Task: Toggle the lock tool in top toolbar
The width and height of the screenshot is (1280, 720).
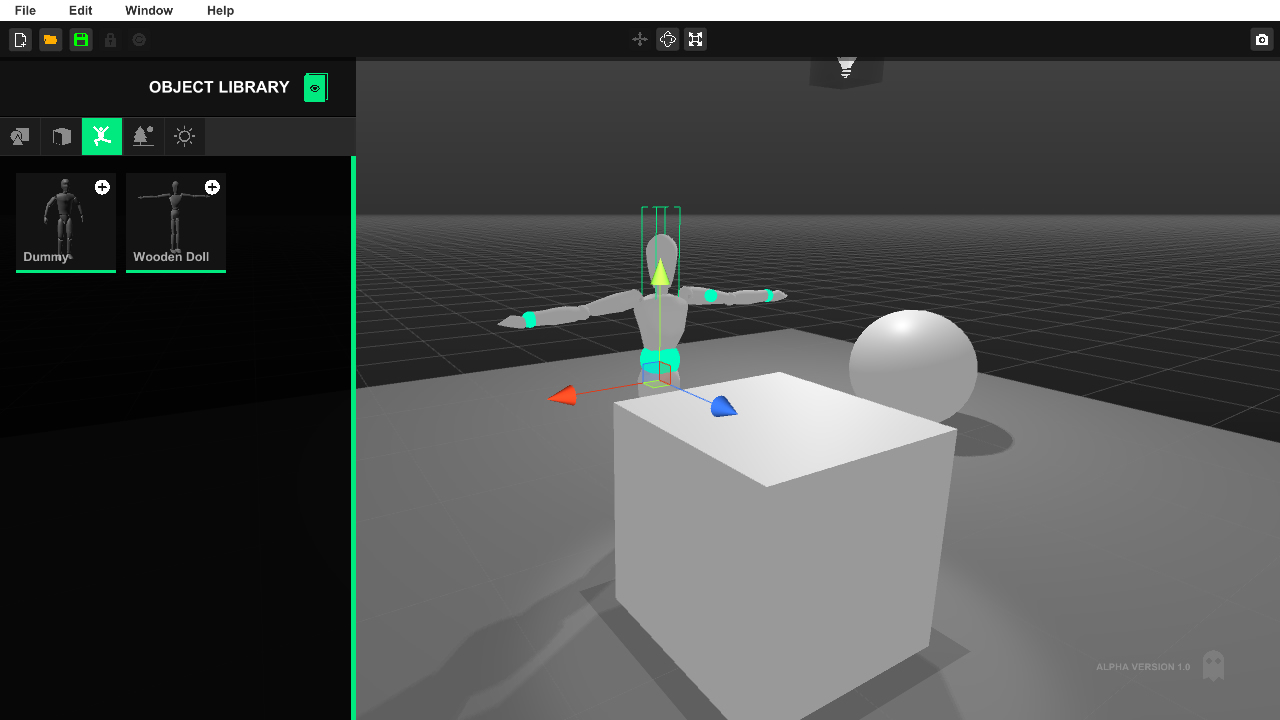Action: click(x=110, y=39)
